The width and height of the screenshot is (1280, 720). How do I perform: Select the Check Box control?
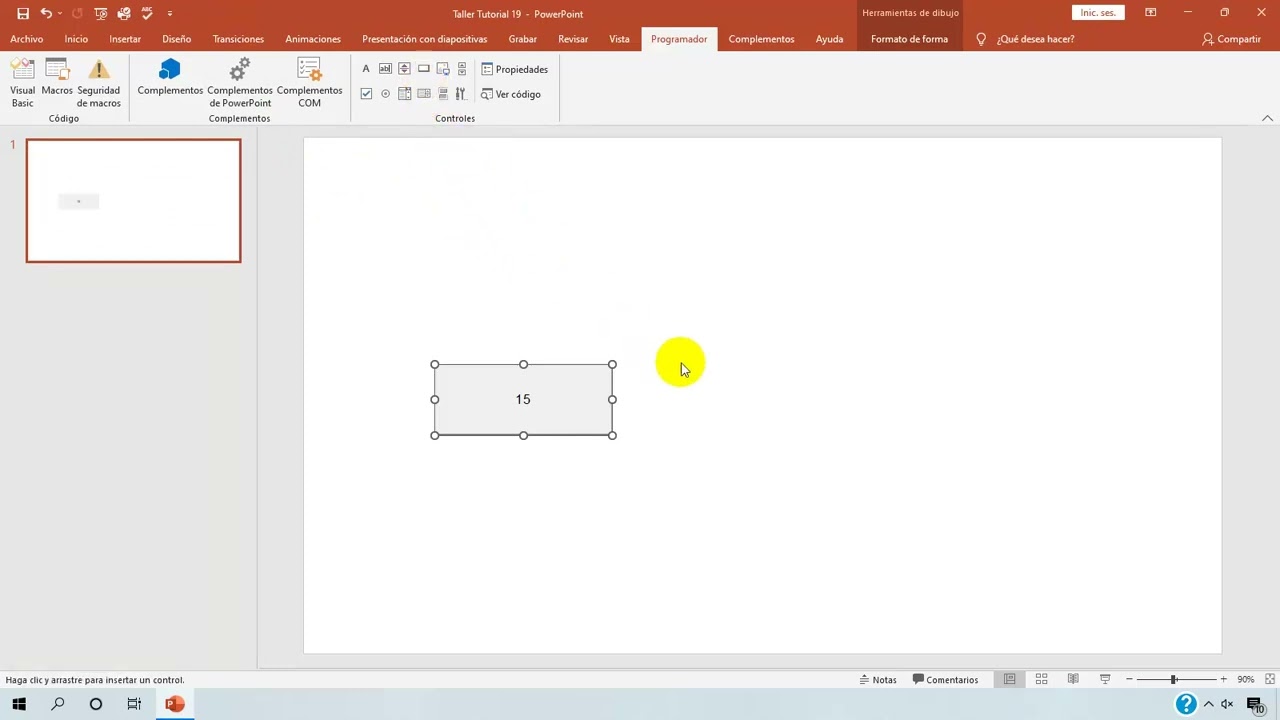click(366, 94)
